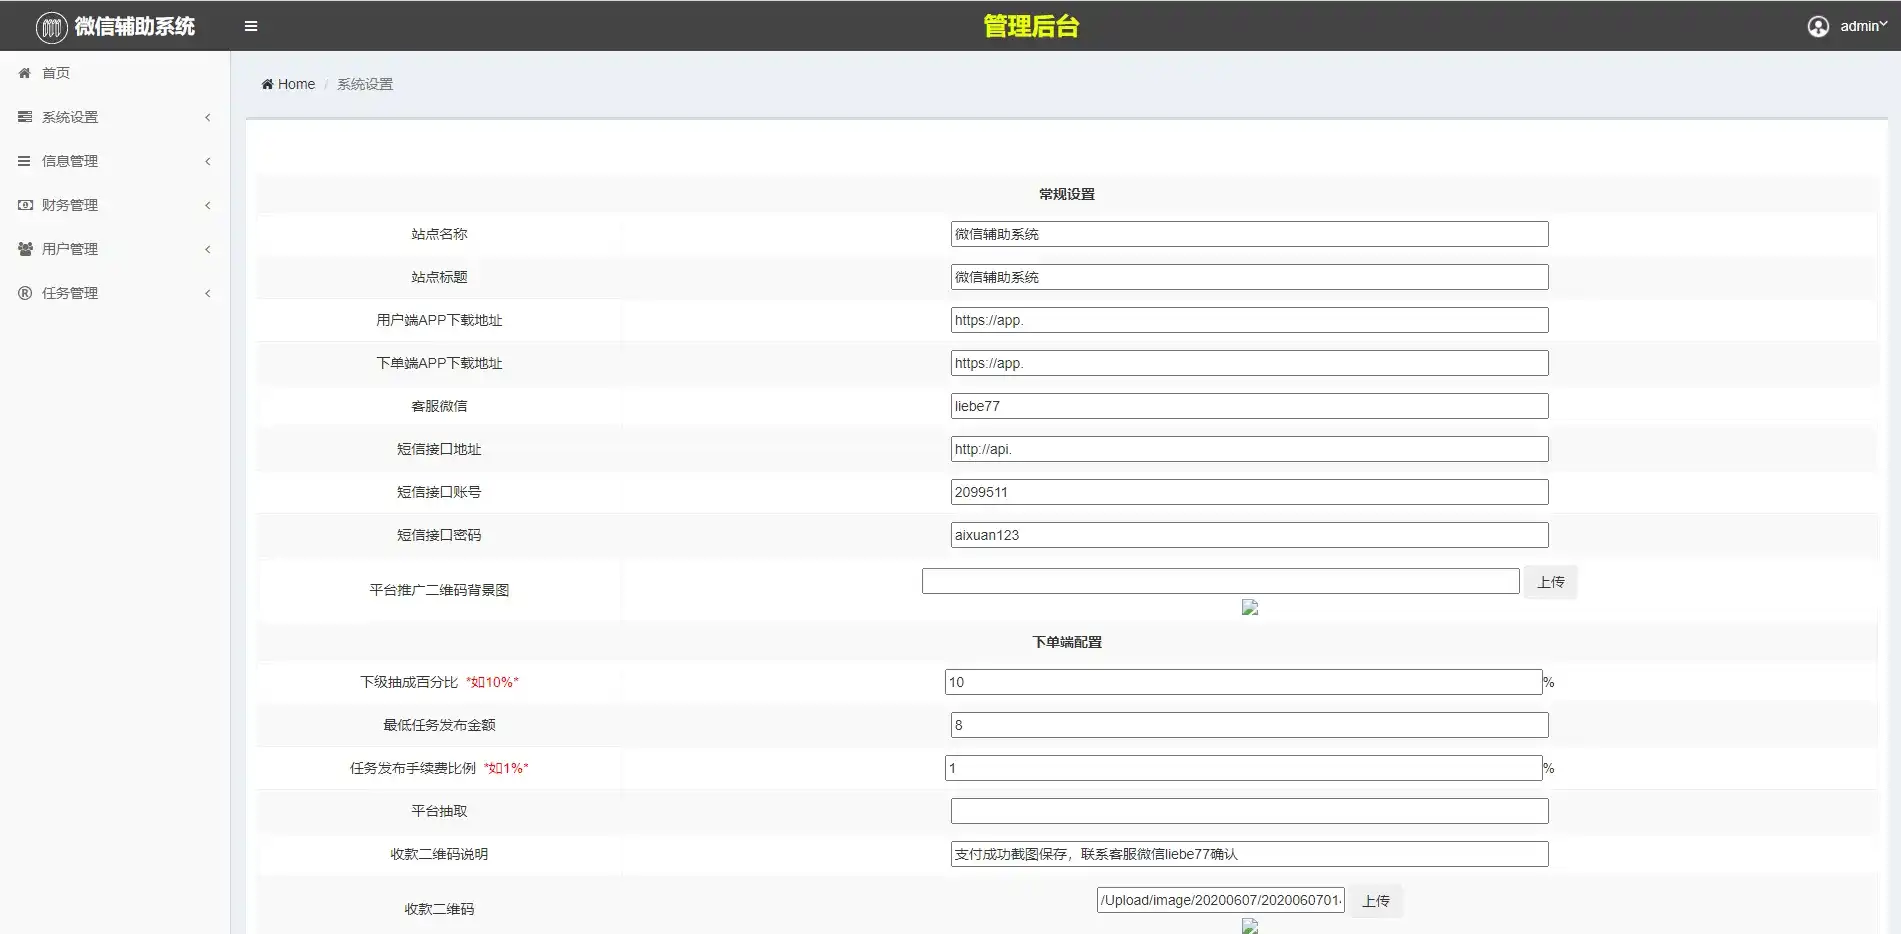The image size is (1901, 934).
Task: Focus the 站点名称 input field
Action: (x=1249, y=234)
